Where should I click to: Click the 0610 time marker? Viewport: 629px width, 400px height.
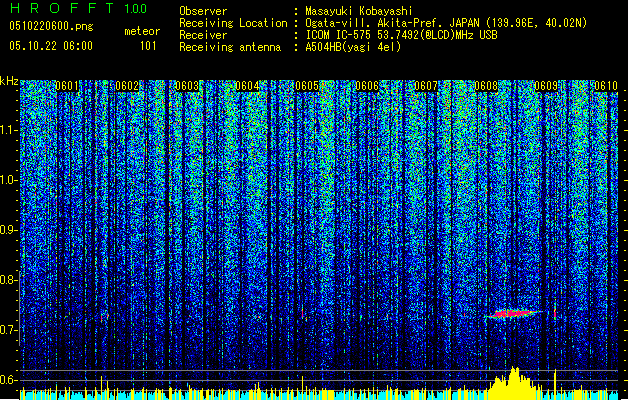(606, 86)
